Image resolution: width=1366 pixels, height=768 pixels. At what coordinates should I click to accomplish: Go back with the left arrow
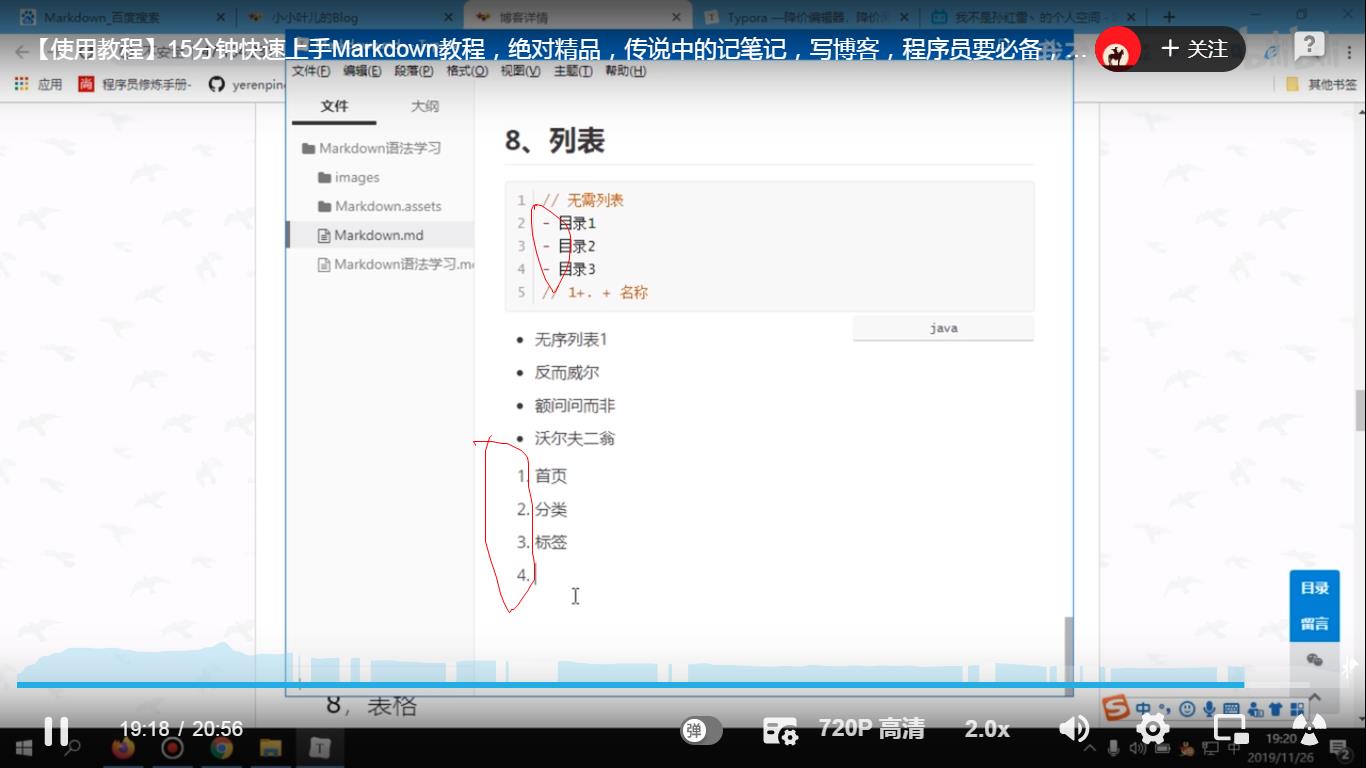coord(21,51)
